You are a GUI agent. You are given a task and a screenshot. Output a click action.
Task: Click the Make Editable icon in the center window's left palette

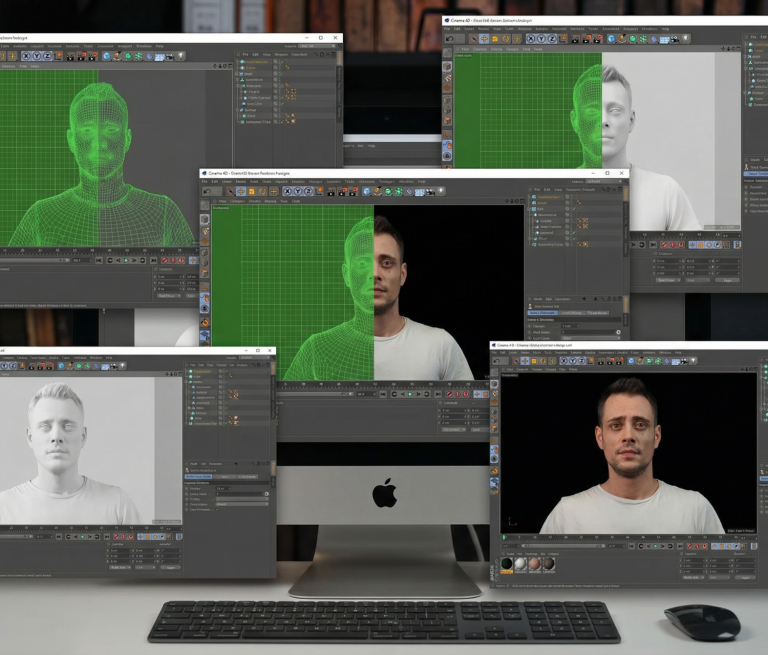[205, 219]
